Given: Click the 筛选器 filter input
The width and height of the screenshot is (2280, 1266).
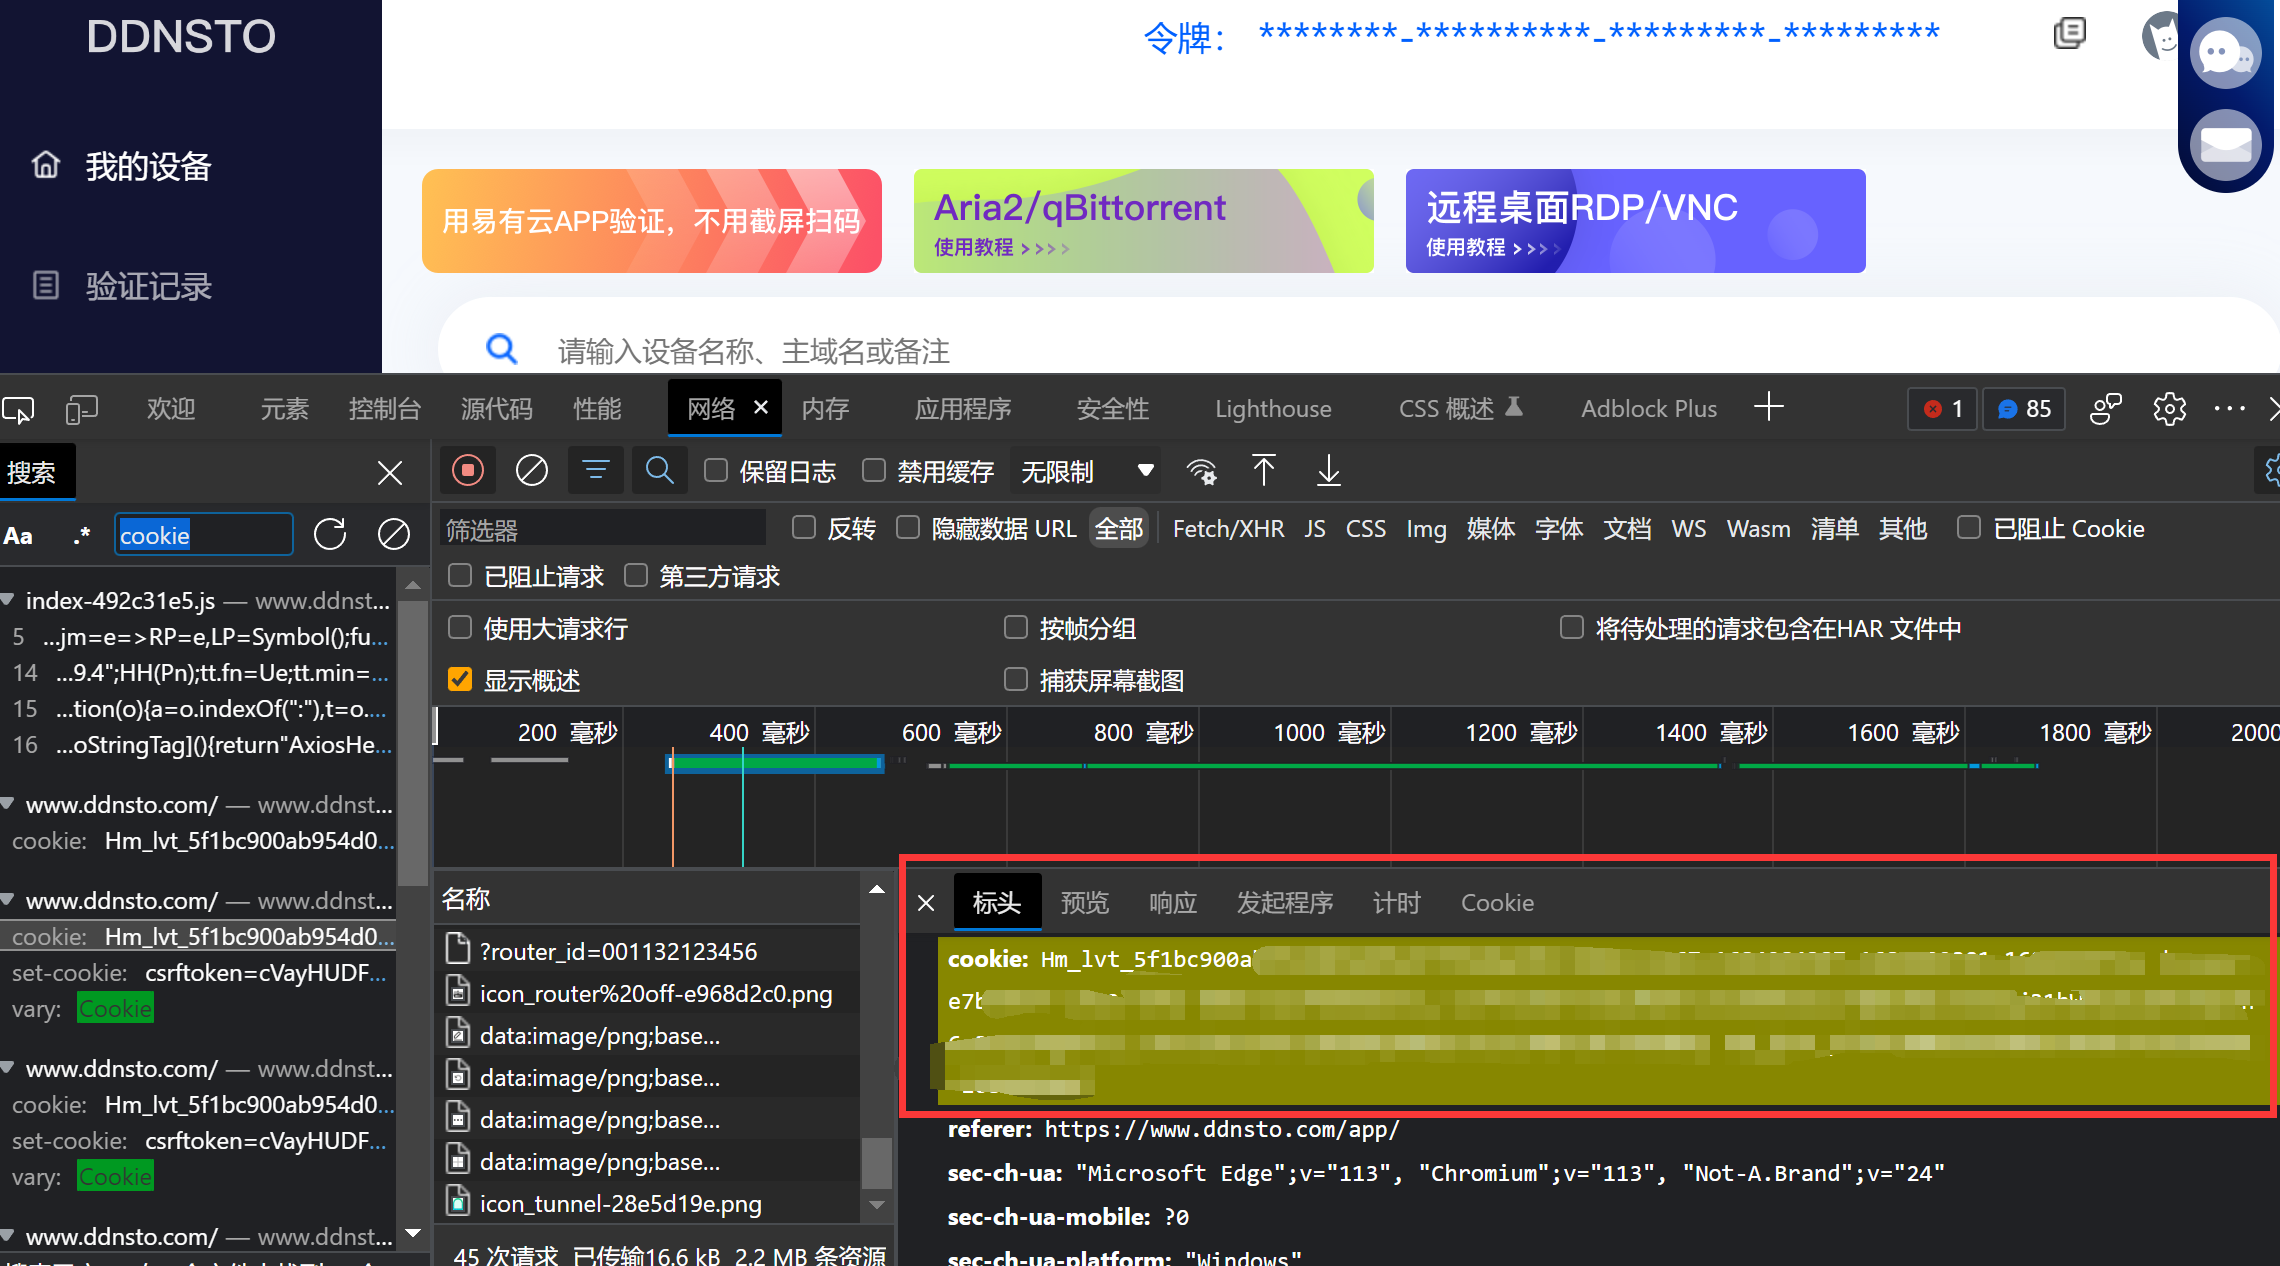Looking at the screenshot, I should (x=602, y=529).
